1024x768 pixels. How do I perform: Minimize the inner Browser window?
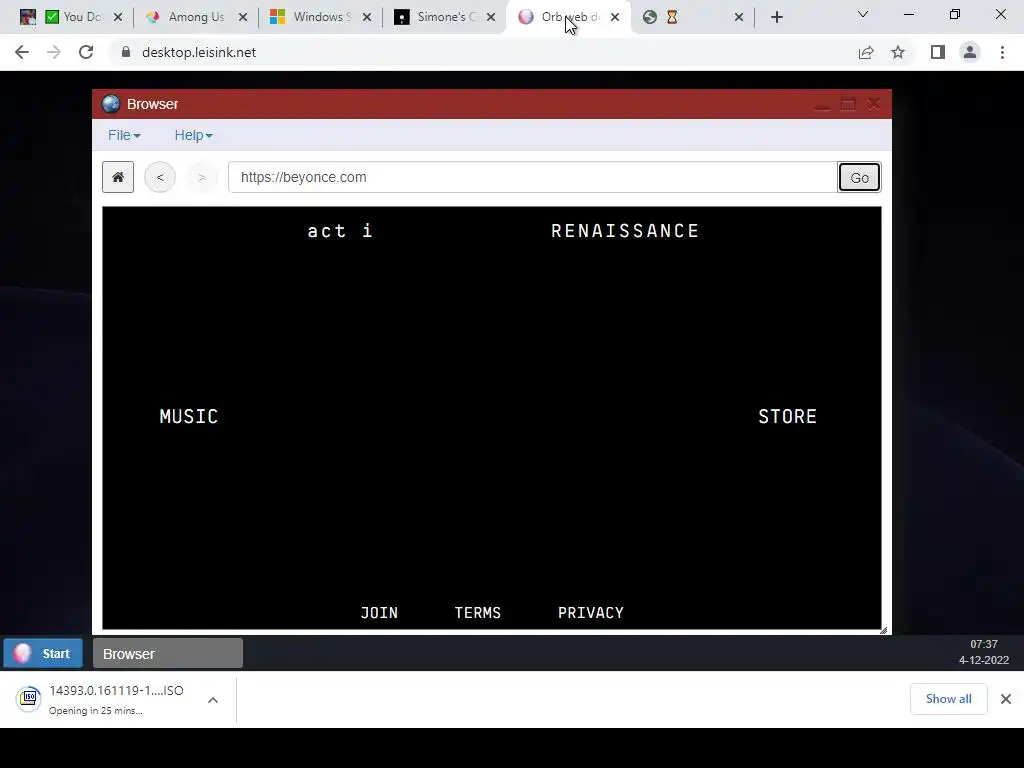pyautogui.click(x=822, y=104)
